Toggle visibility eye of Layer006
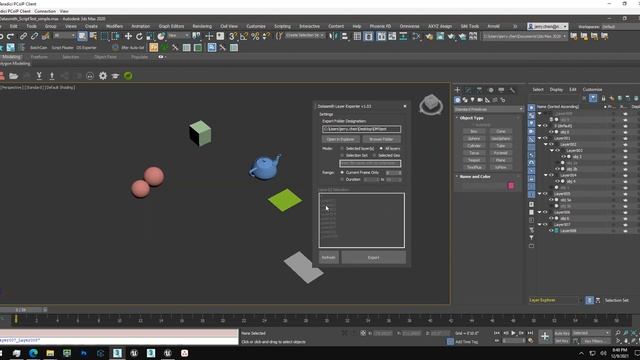 coord(545,212)
